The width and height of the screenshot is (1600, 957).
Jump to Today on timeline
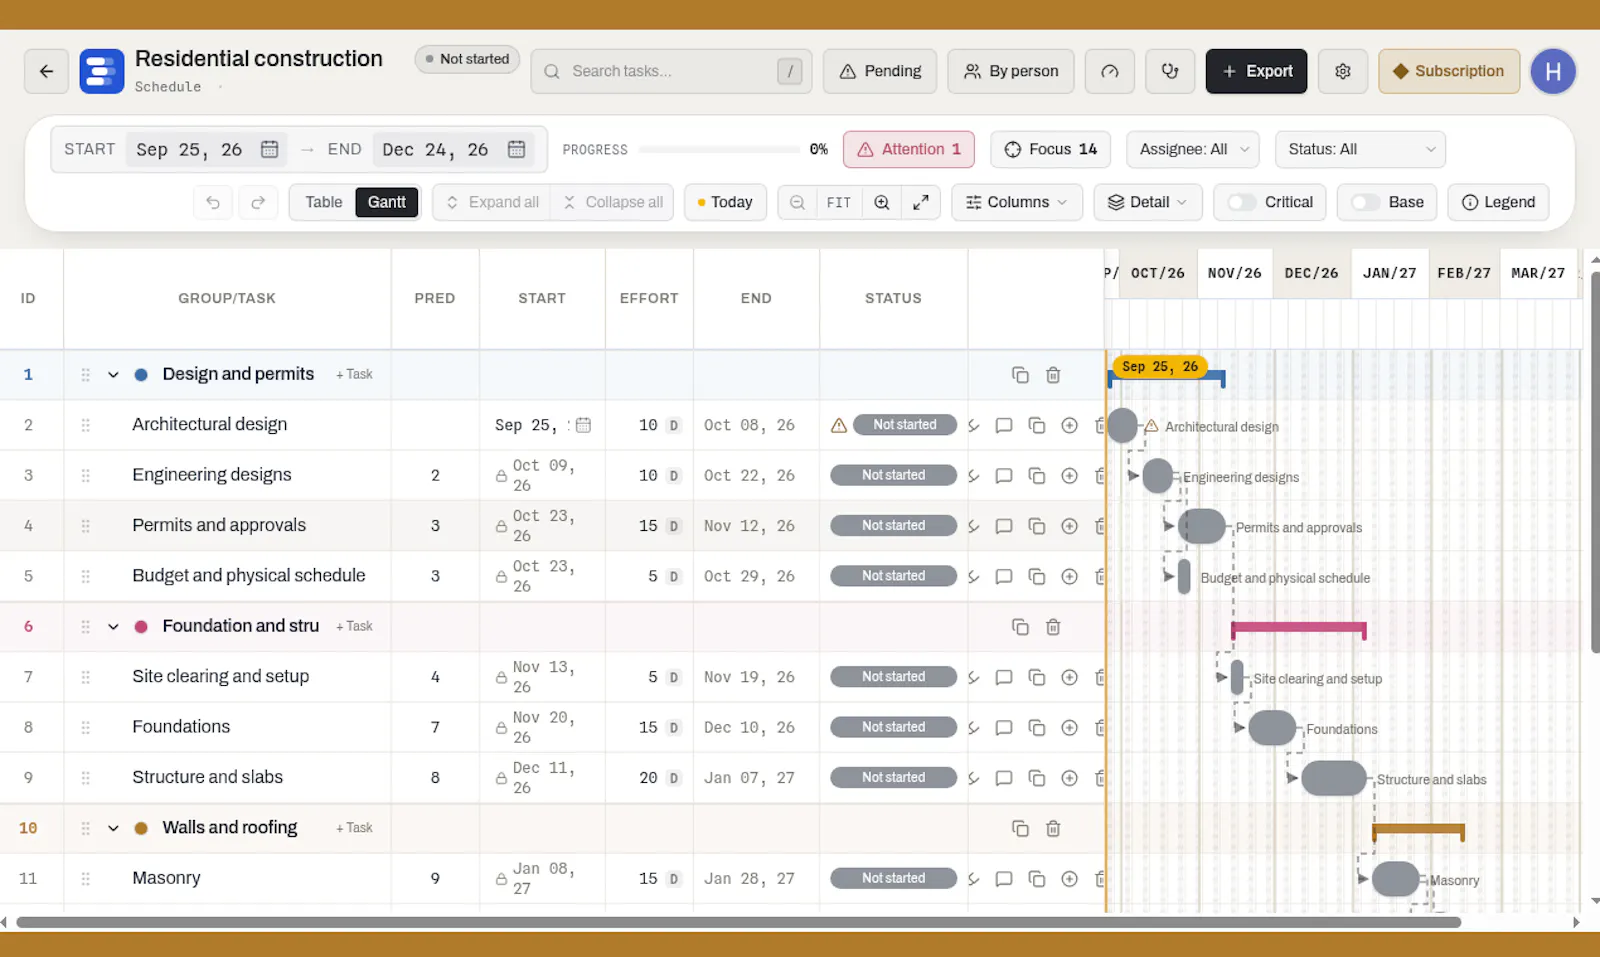click(x=725, y=202)
